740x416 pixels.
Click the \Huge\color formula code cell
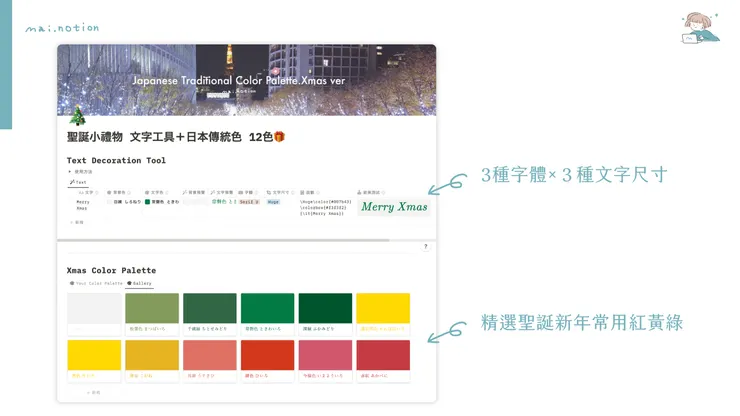(326, 207)
